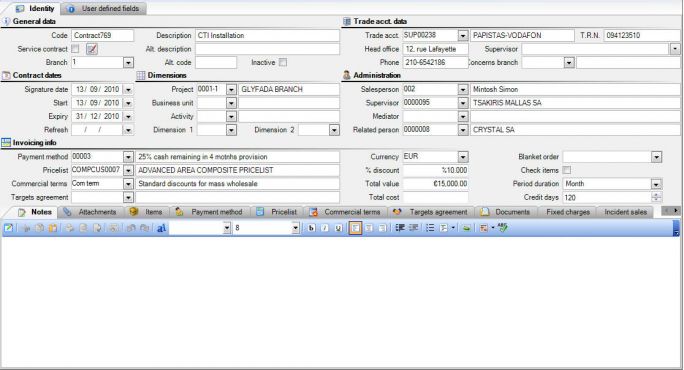
Task: Click the bulleted list icon
Action: [x=430, y=228]
